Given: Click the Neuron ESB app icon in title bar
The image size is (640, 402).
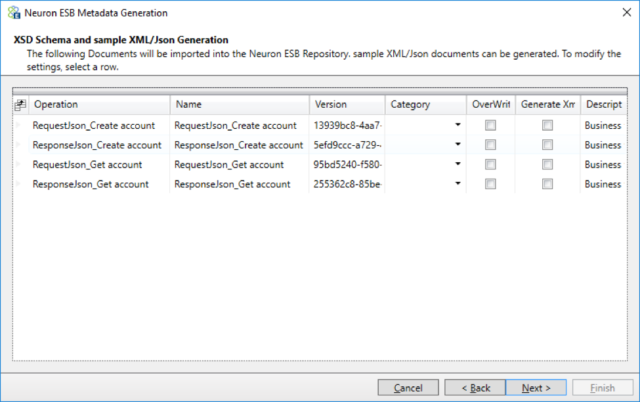Looking at the screenshot, I should click(x=14, y=13).
